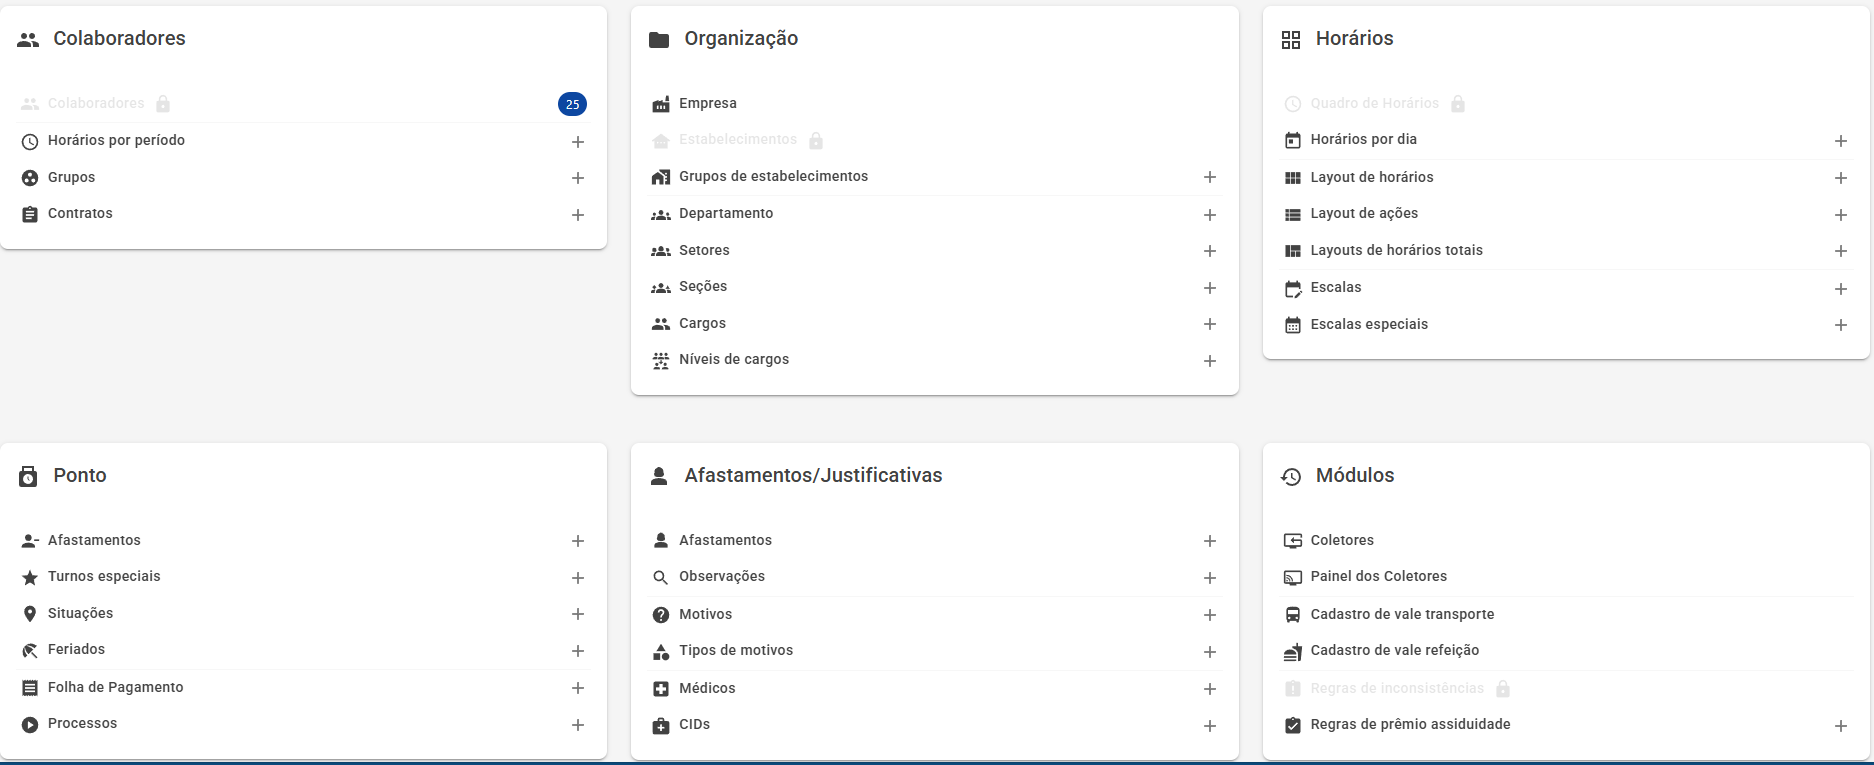Add Afastamentos in Afastamentos/Justificativas card
This screenshot has height=765, width=1874.
click(1210, 541)
